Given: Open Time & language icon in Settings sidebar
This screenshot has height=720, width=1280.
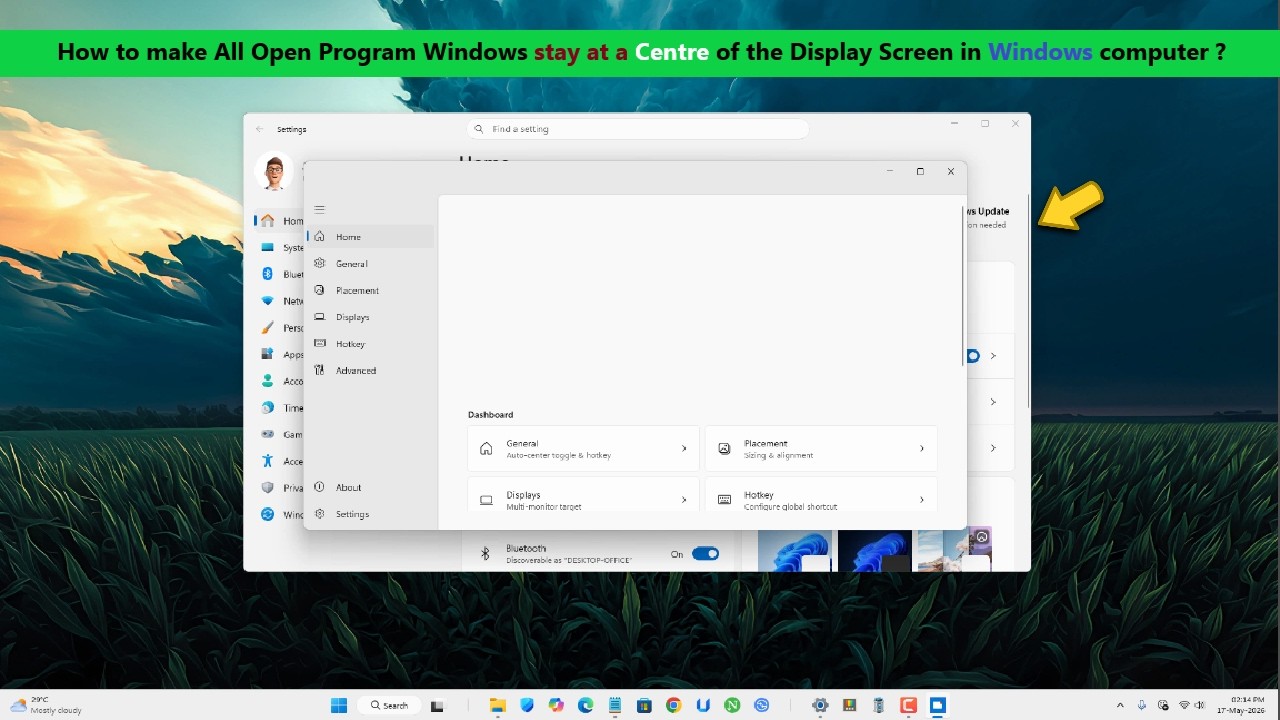Looking at the screenshot, I should pos(267,408).
